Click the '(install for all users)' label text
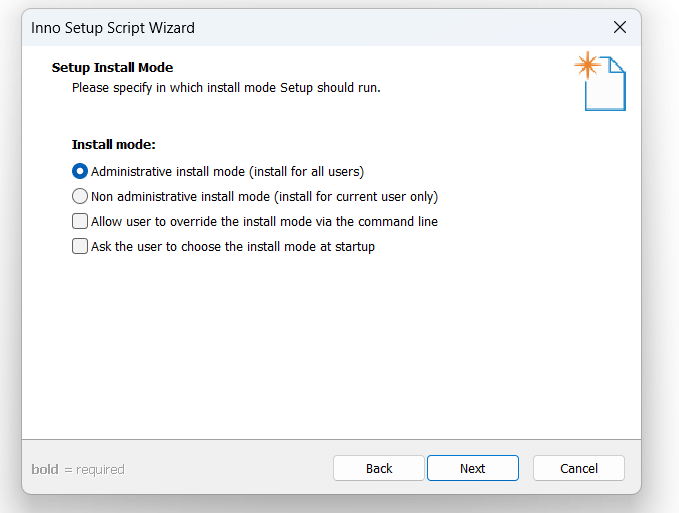679x513 pixels. click(x=306, y=172)
